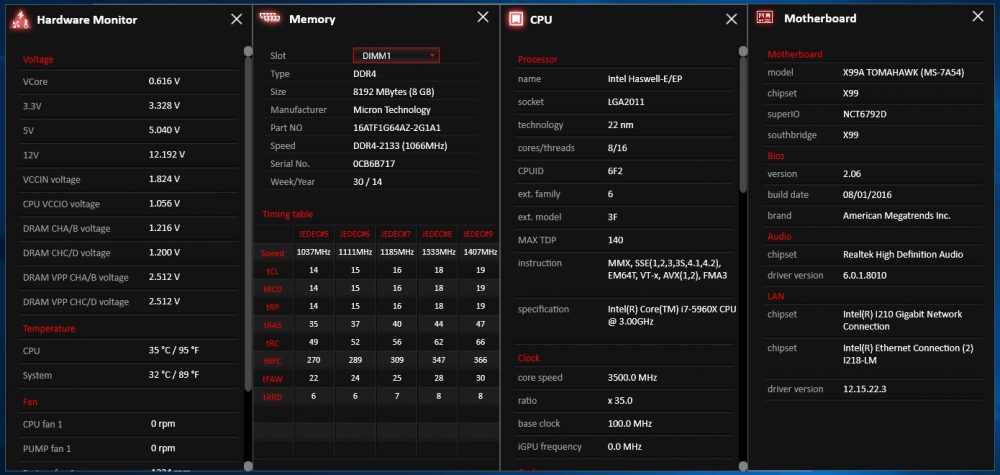Click the Hardware Monitor panel icon

[x=20, y=20]
